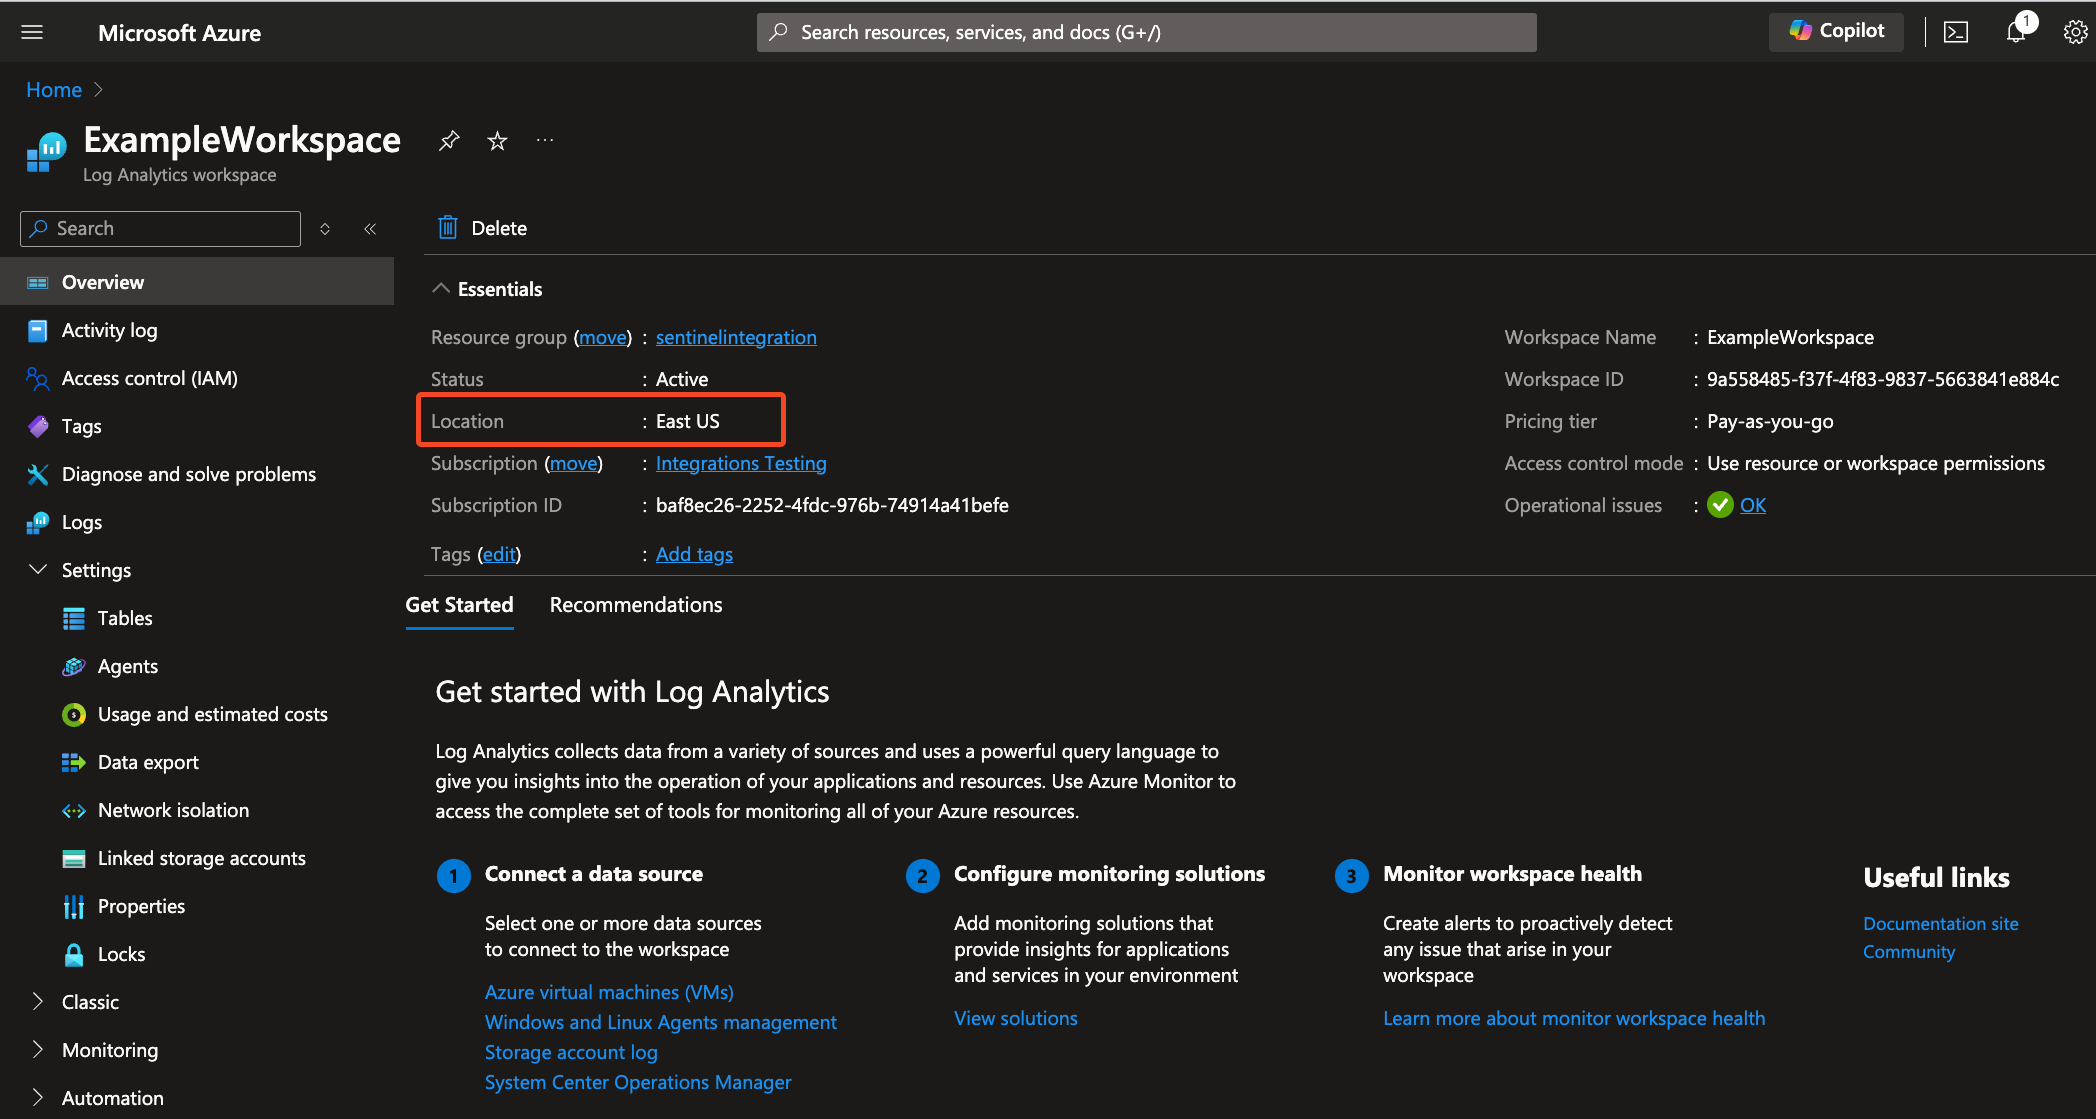Screen dimensions: 2096x1119
Task: Collapse the Settings group in sidebar
Action: click(38, 569)
